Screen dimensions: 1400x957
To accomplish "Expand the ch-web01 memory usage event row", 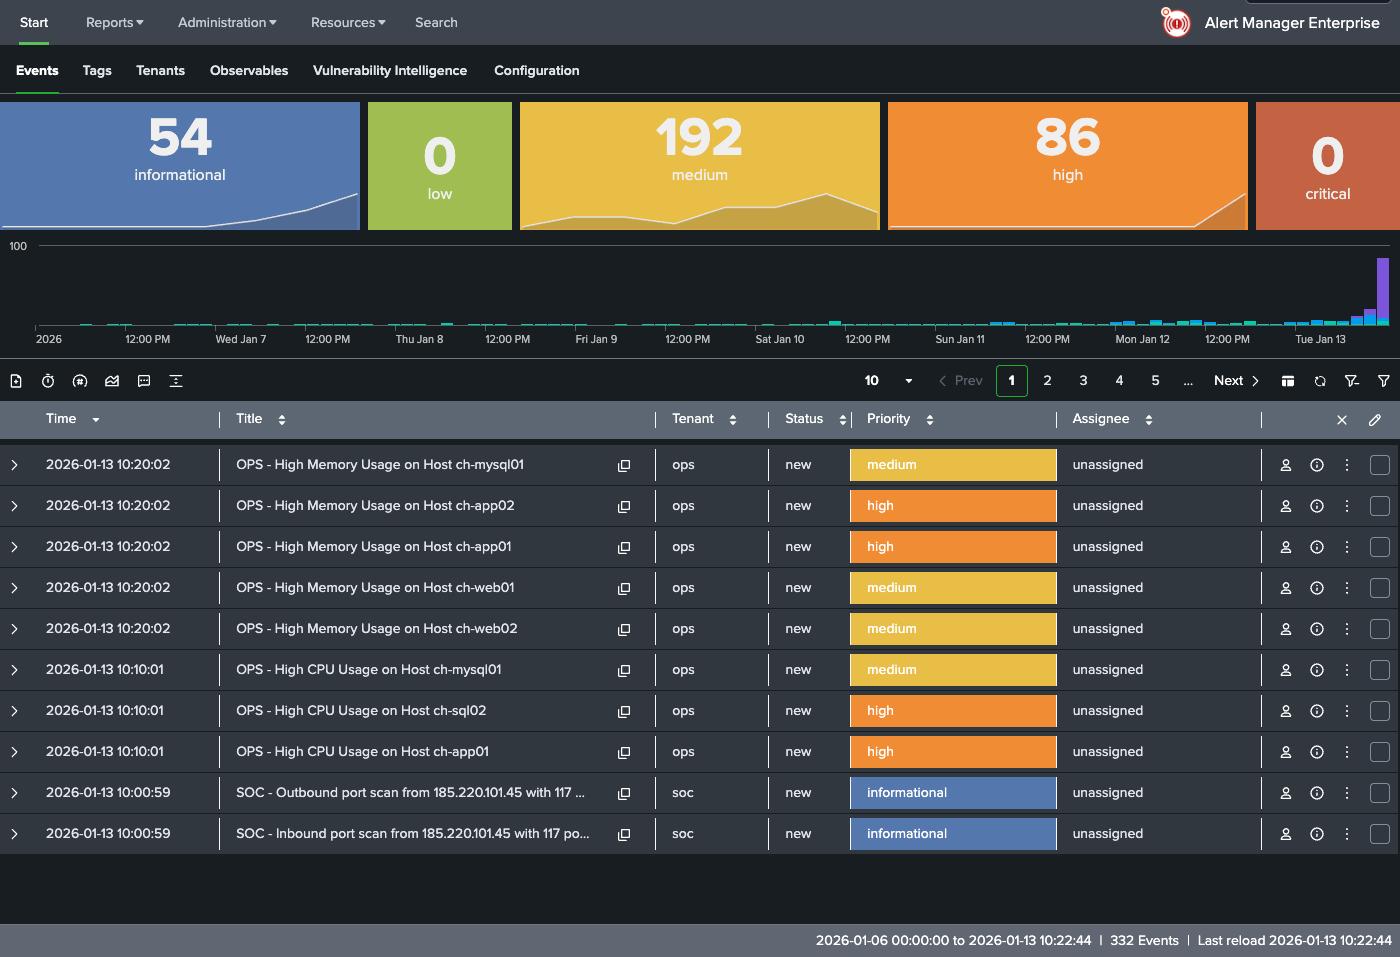I will click(15, 588).
